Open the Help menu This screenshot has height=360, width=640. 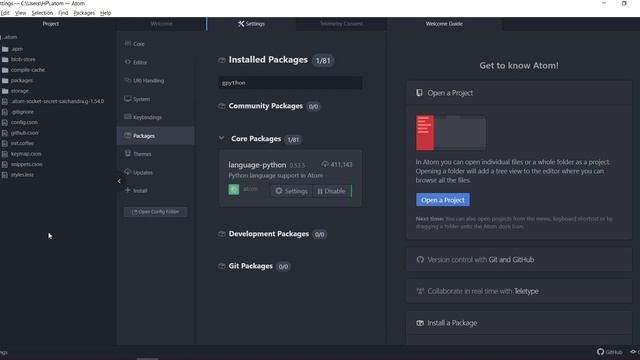coord(105,13)
